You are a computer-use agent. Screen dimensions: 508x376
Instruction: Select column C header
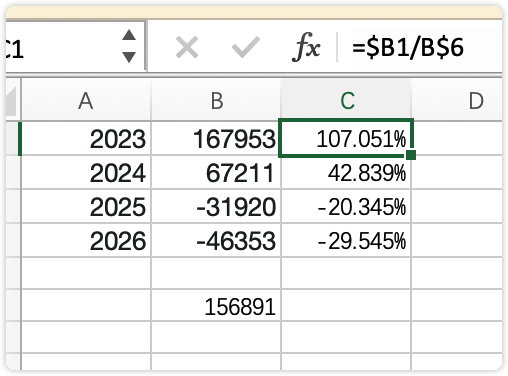coord(347,100)
